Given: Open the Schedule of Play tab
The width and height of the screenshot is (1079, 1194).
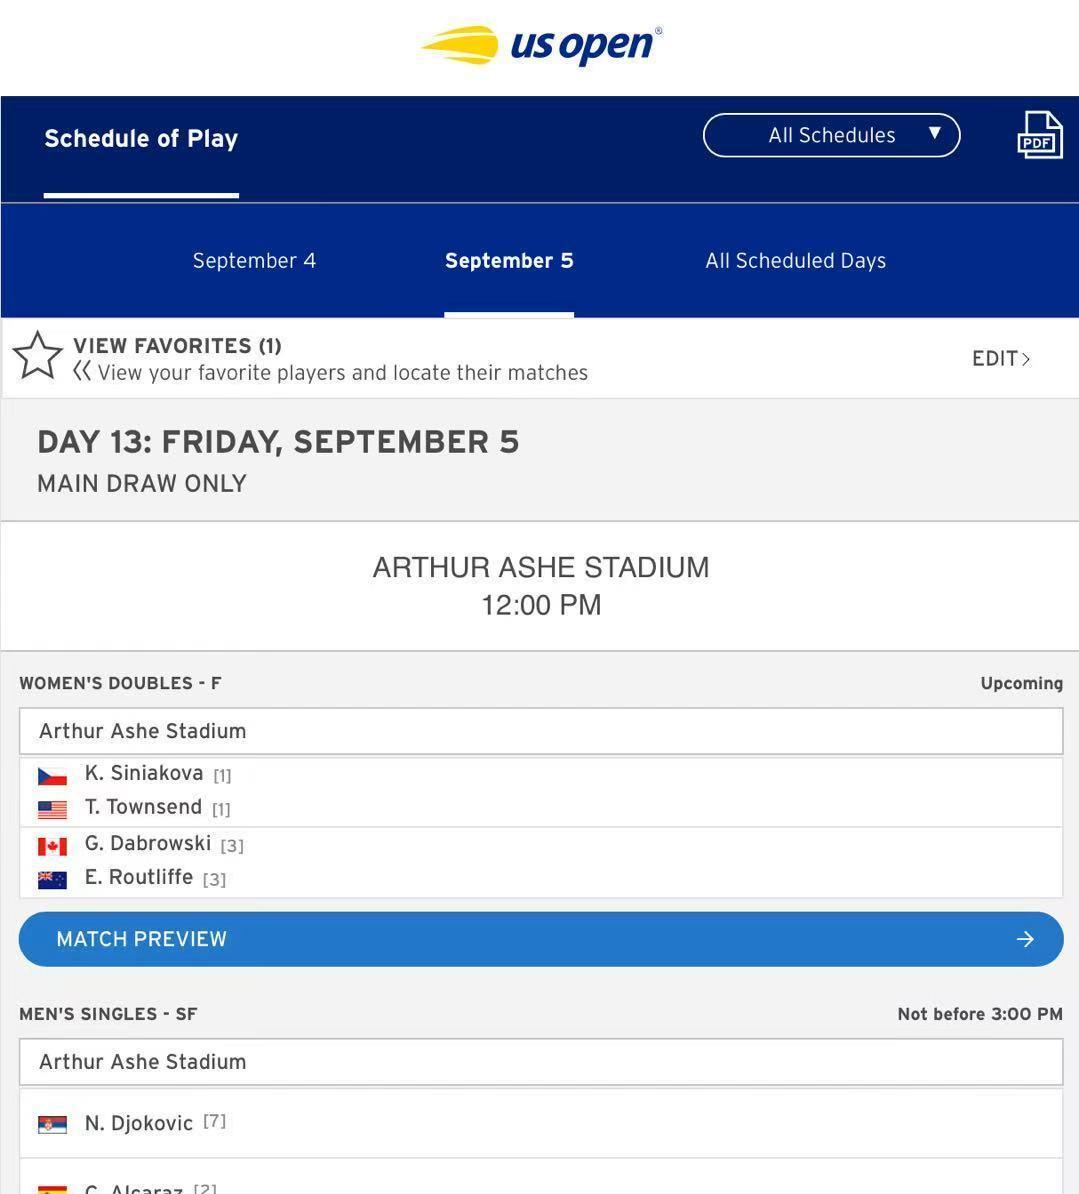Looking at the screenshot, I should [141, 139].
